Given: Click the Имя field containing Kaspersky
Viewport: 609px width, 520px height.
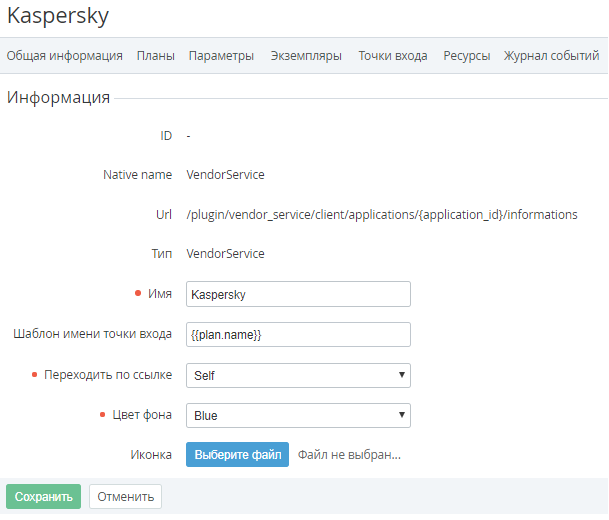Looking at the screenshot, I should (298, 294).
